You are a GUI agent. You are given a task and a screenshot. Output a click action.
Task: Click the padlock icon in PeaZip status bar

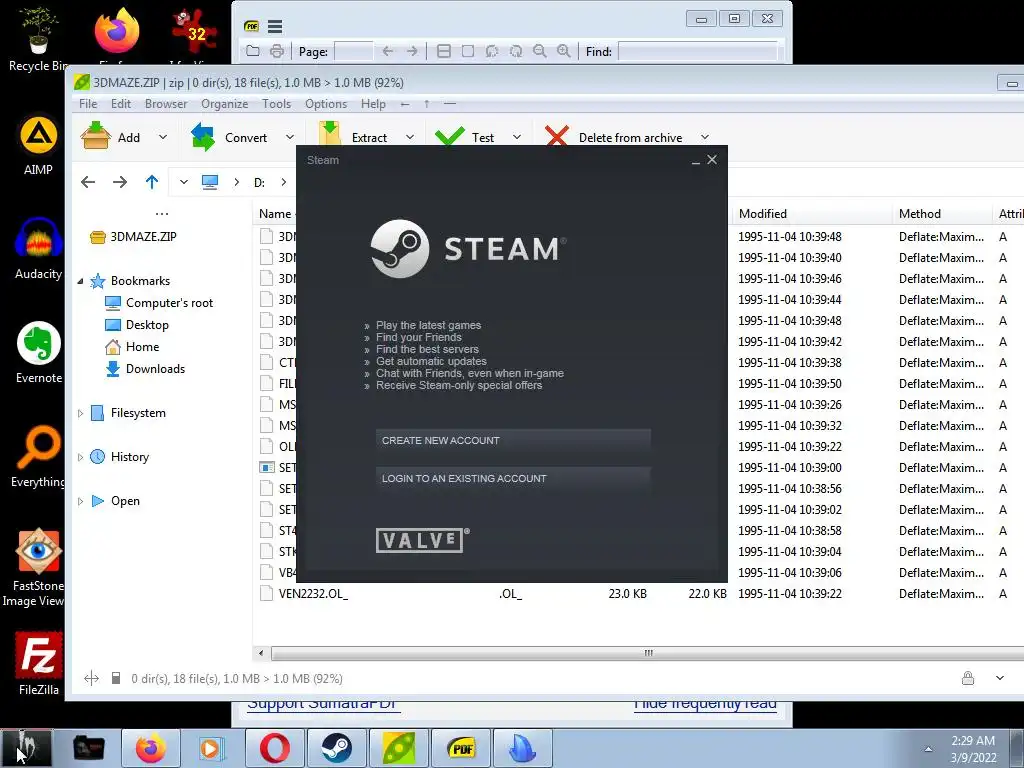968,678
